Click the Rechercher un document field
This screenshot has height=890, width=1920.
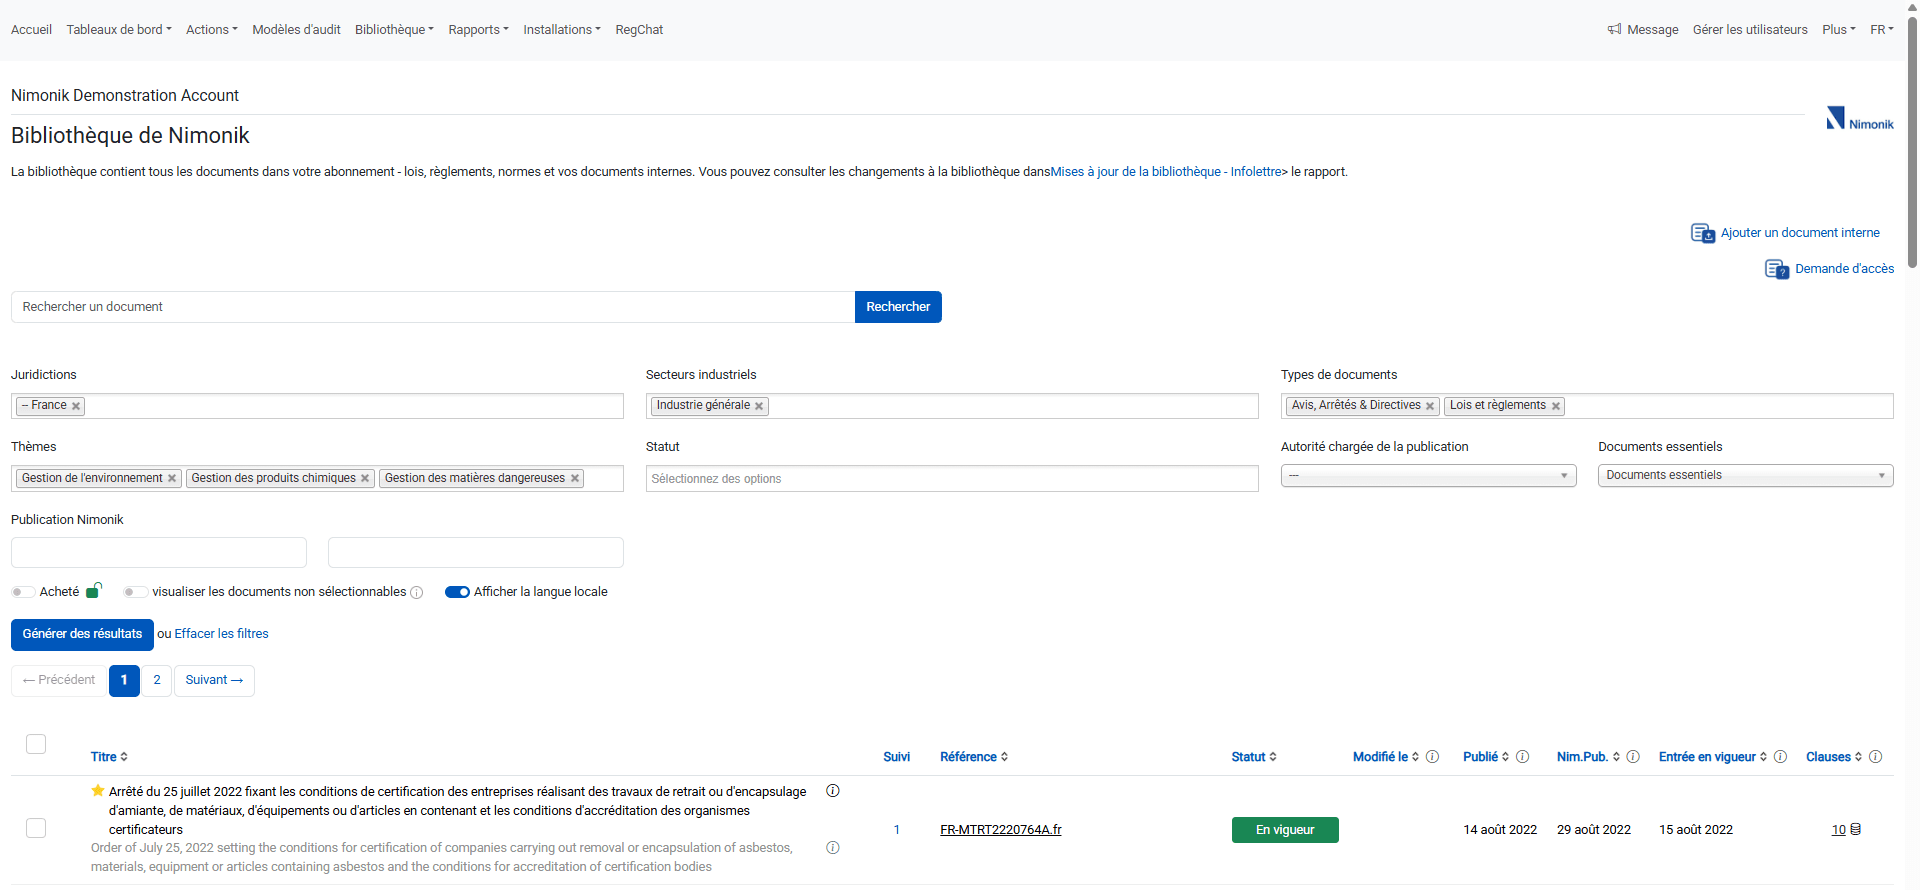click(433, 307)
